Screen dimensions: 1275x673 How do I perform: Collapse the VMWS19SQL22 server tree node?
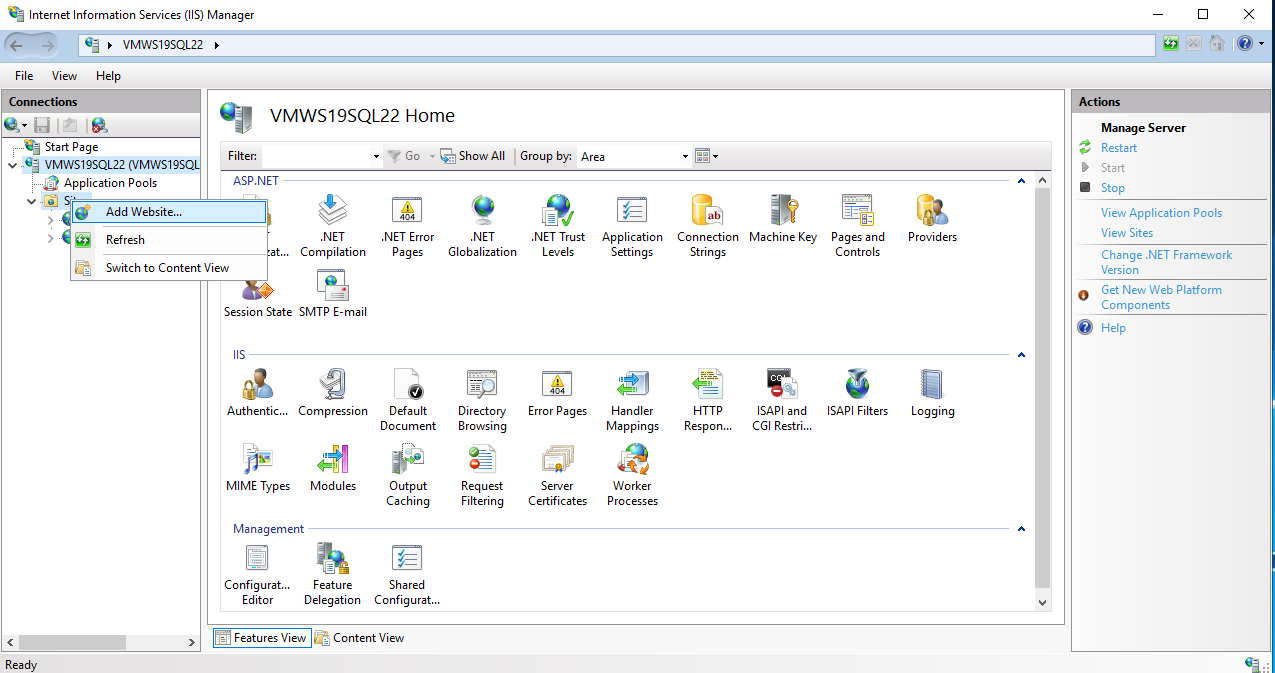[x=12, y=165]
